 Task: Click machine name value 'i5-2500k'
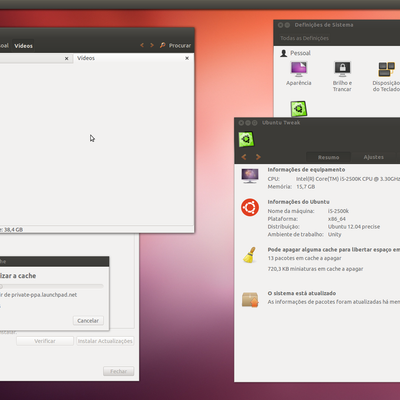pyautogui.click(x=338, y=211)
